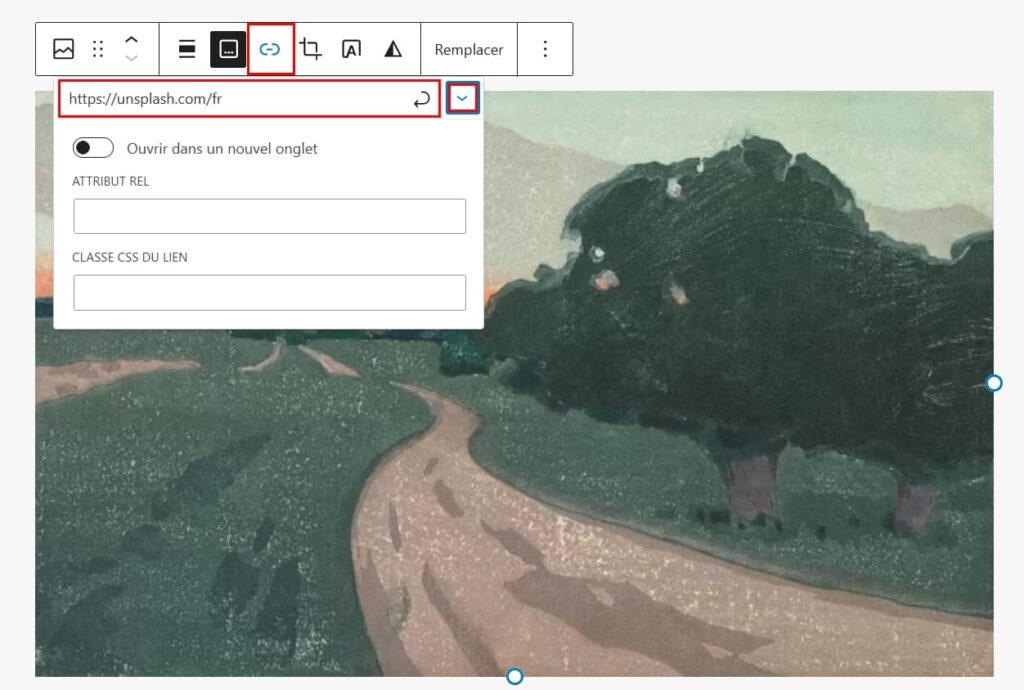Select the unsplash.com URL field
This screenshot has height=690, width=1024.
pyautogui.click(x=200, y=99)
